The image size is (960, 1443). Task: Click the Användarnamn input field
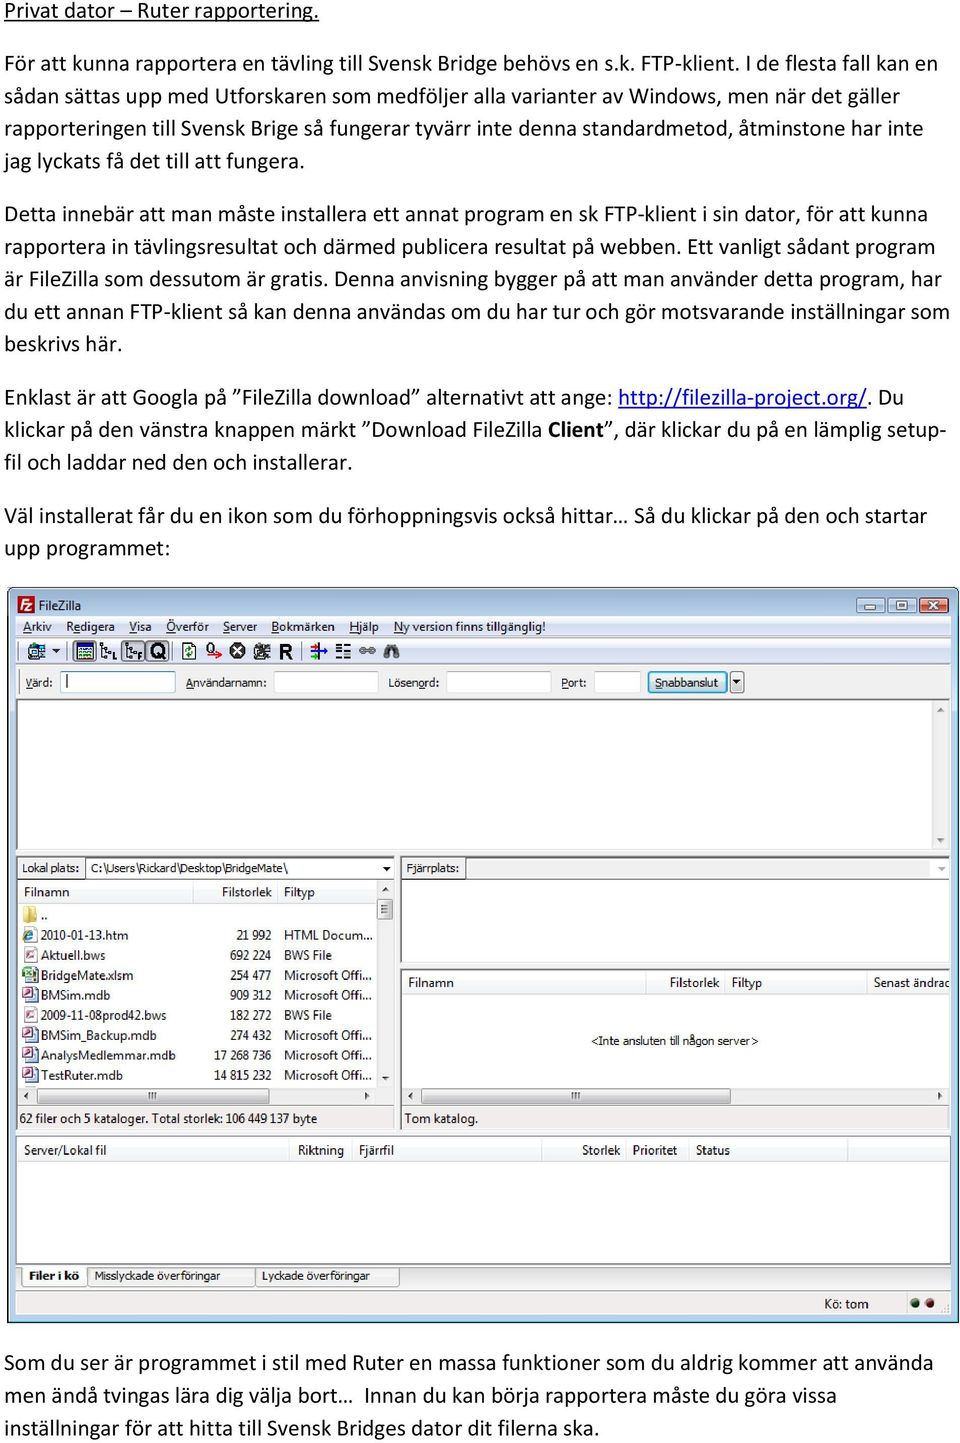click(324, 682)
